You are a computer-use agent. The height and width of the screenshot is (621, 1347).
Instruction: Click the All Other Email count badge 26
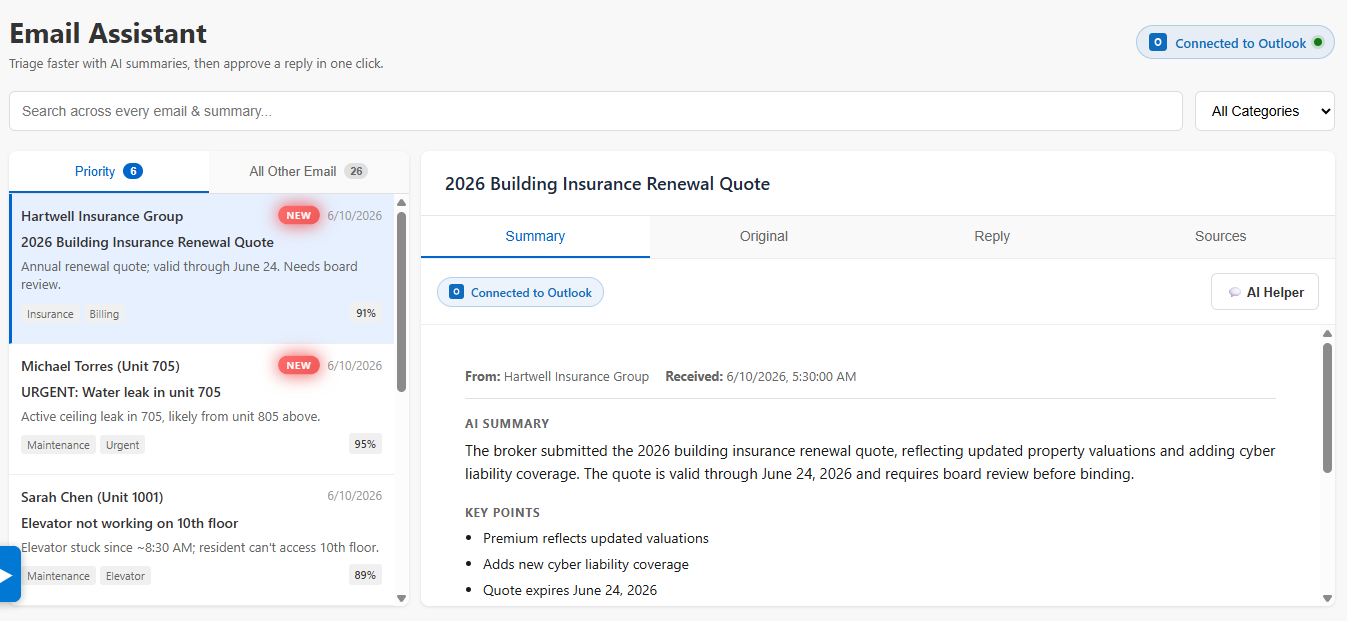(x=356, y=171)
